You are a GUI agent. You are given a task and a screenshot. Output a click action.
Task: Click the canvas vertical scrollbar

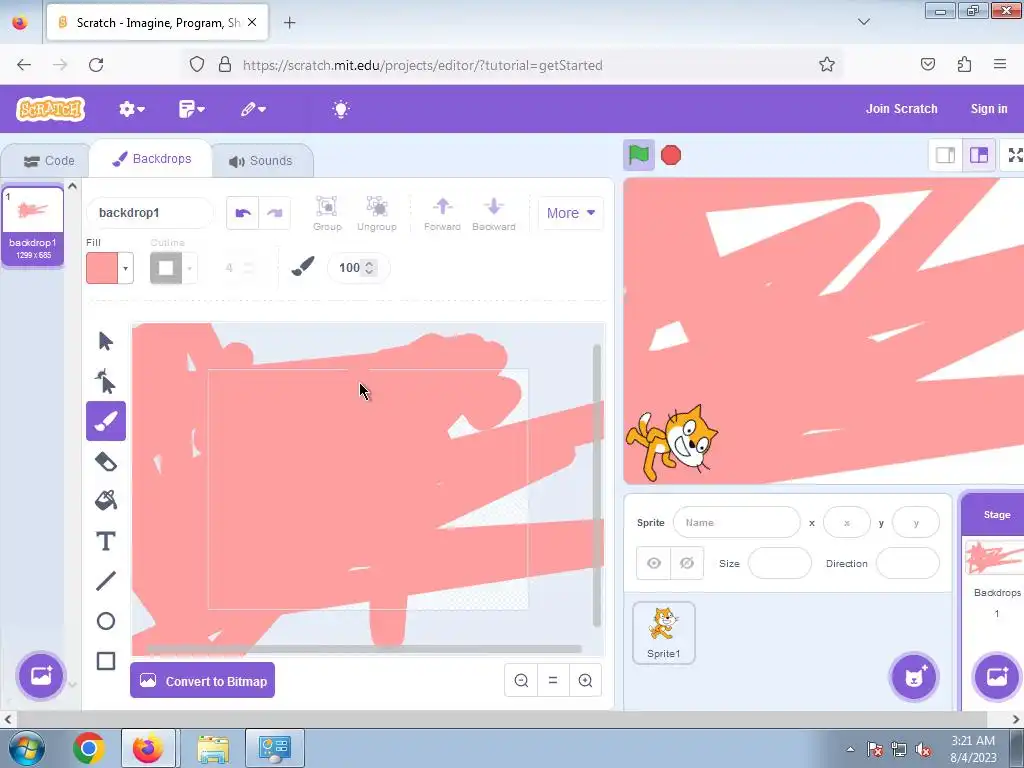(x=597, y=485)
